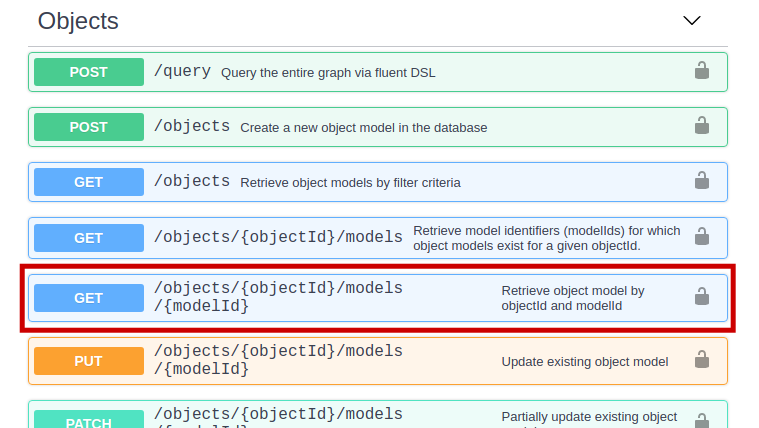Click the lock icon on POST /objects
Viewport: 759px width, 428px height.
(702, 125)
